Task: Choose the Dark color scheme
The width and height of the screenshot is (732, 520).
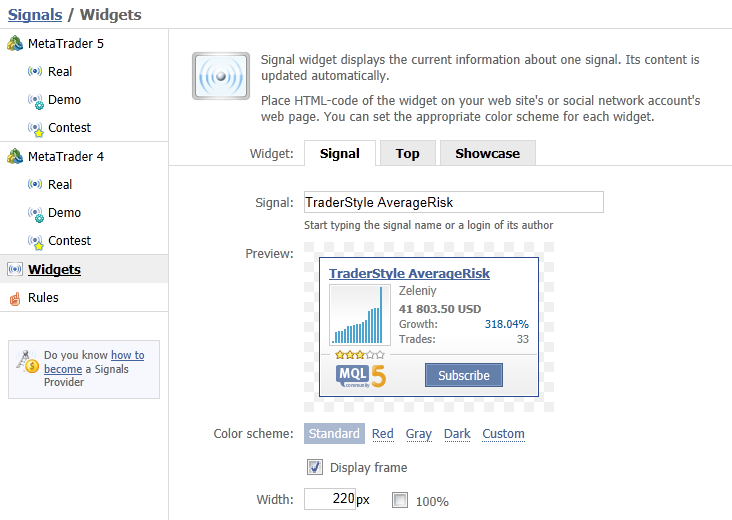Action: click(x=457, y=433)
